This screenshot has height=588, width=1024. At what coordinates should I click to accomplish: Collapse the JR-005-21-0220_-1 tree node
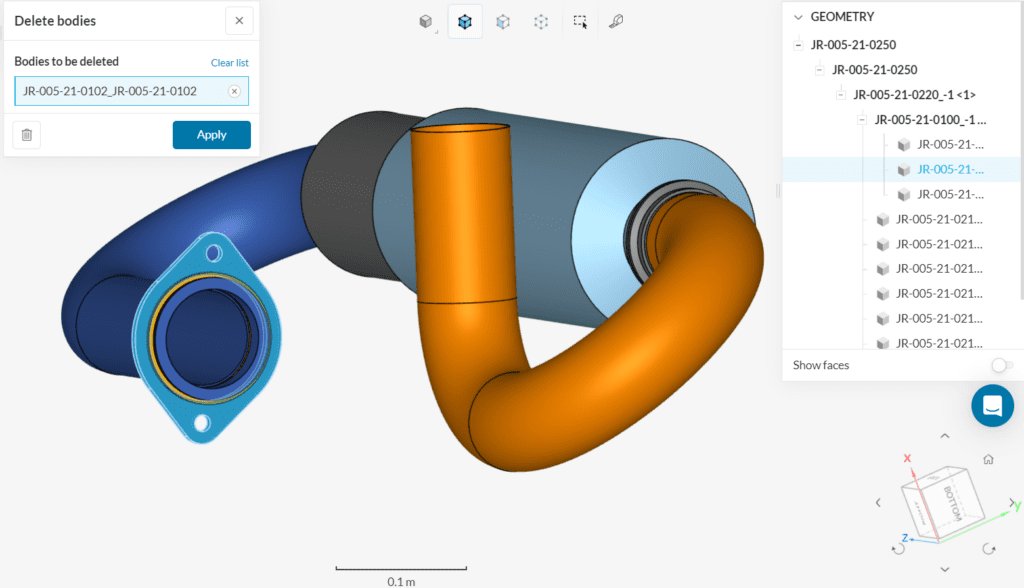[840, 94]
